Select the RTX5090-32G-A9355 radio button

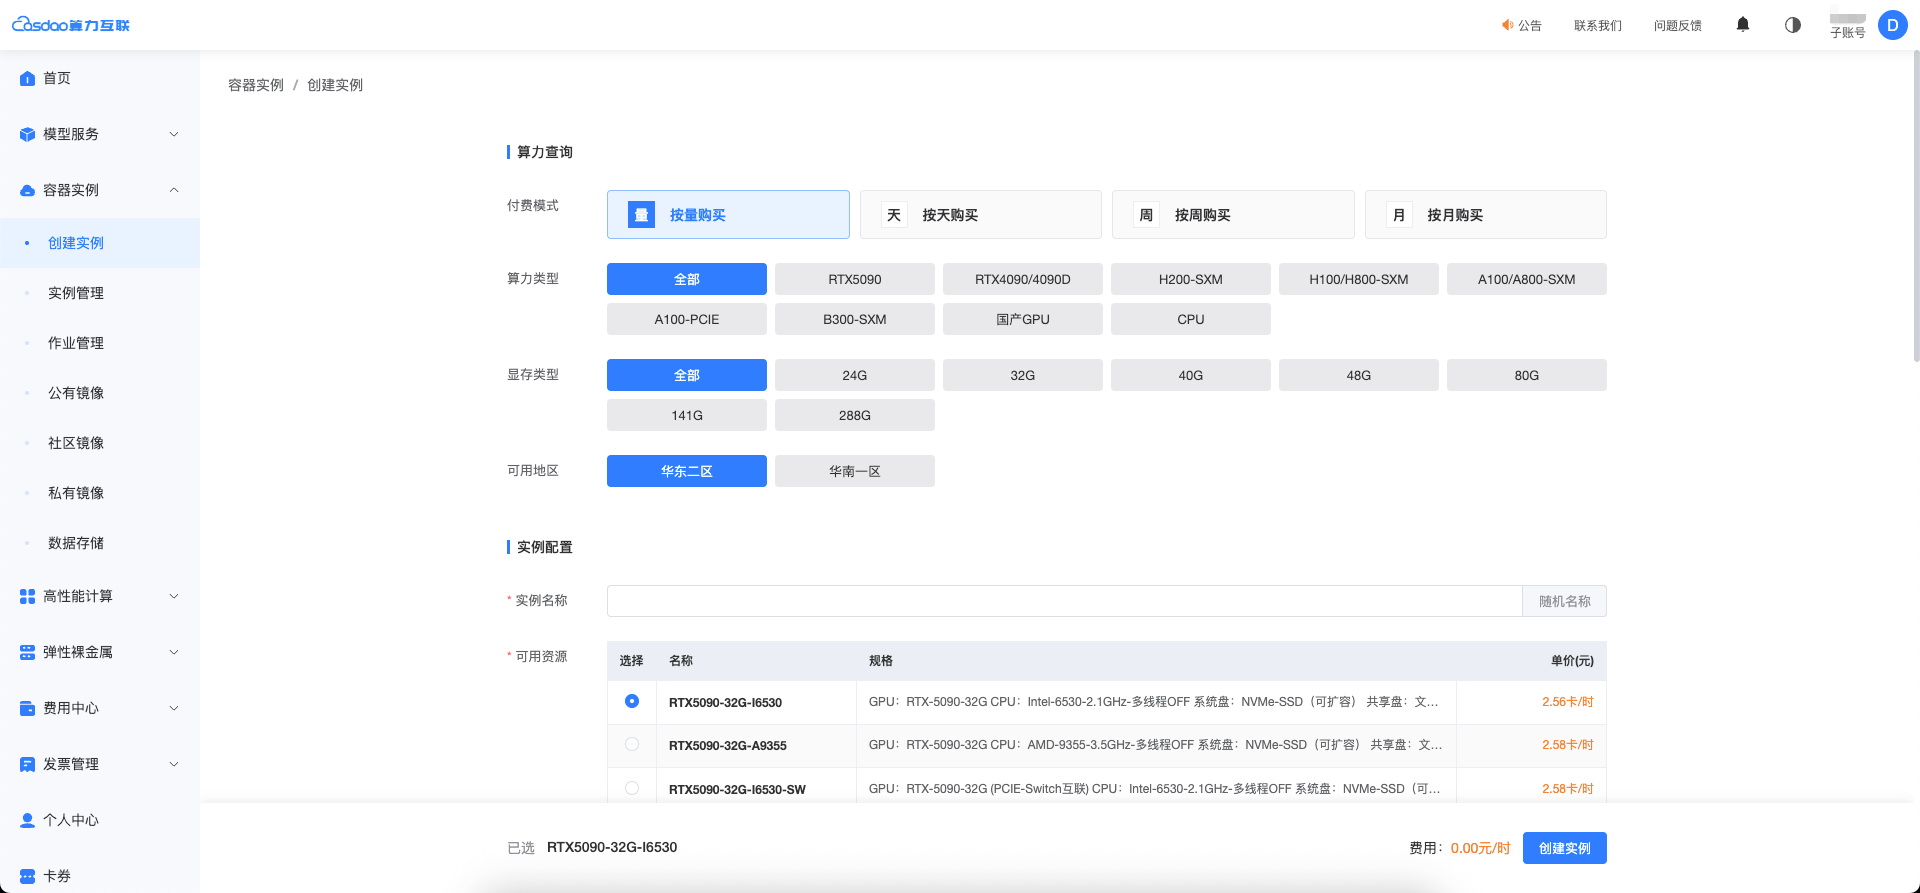632,744
